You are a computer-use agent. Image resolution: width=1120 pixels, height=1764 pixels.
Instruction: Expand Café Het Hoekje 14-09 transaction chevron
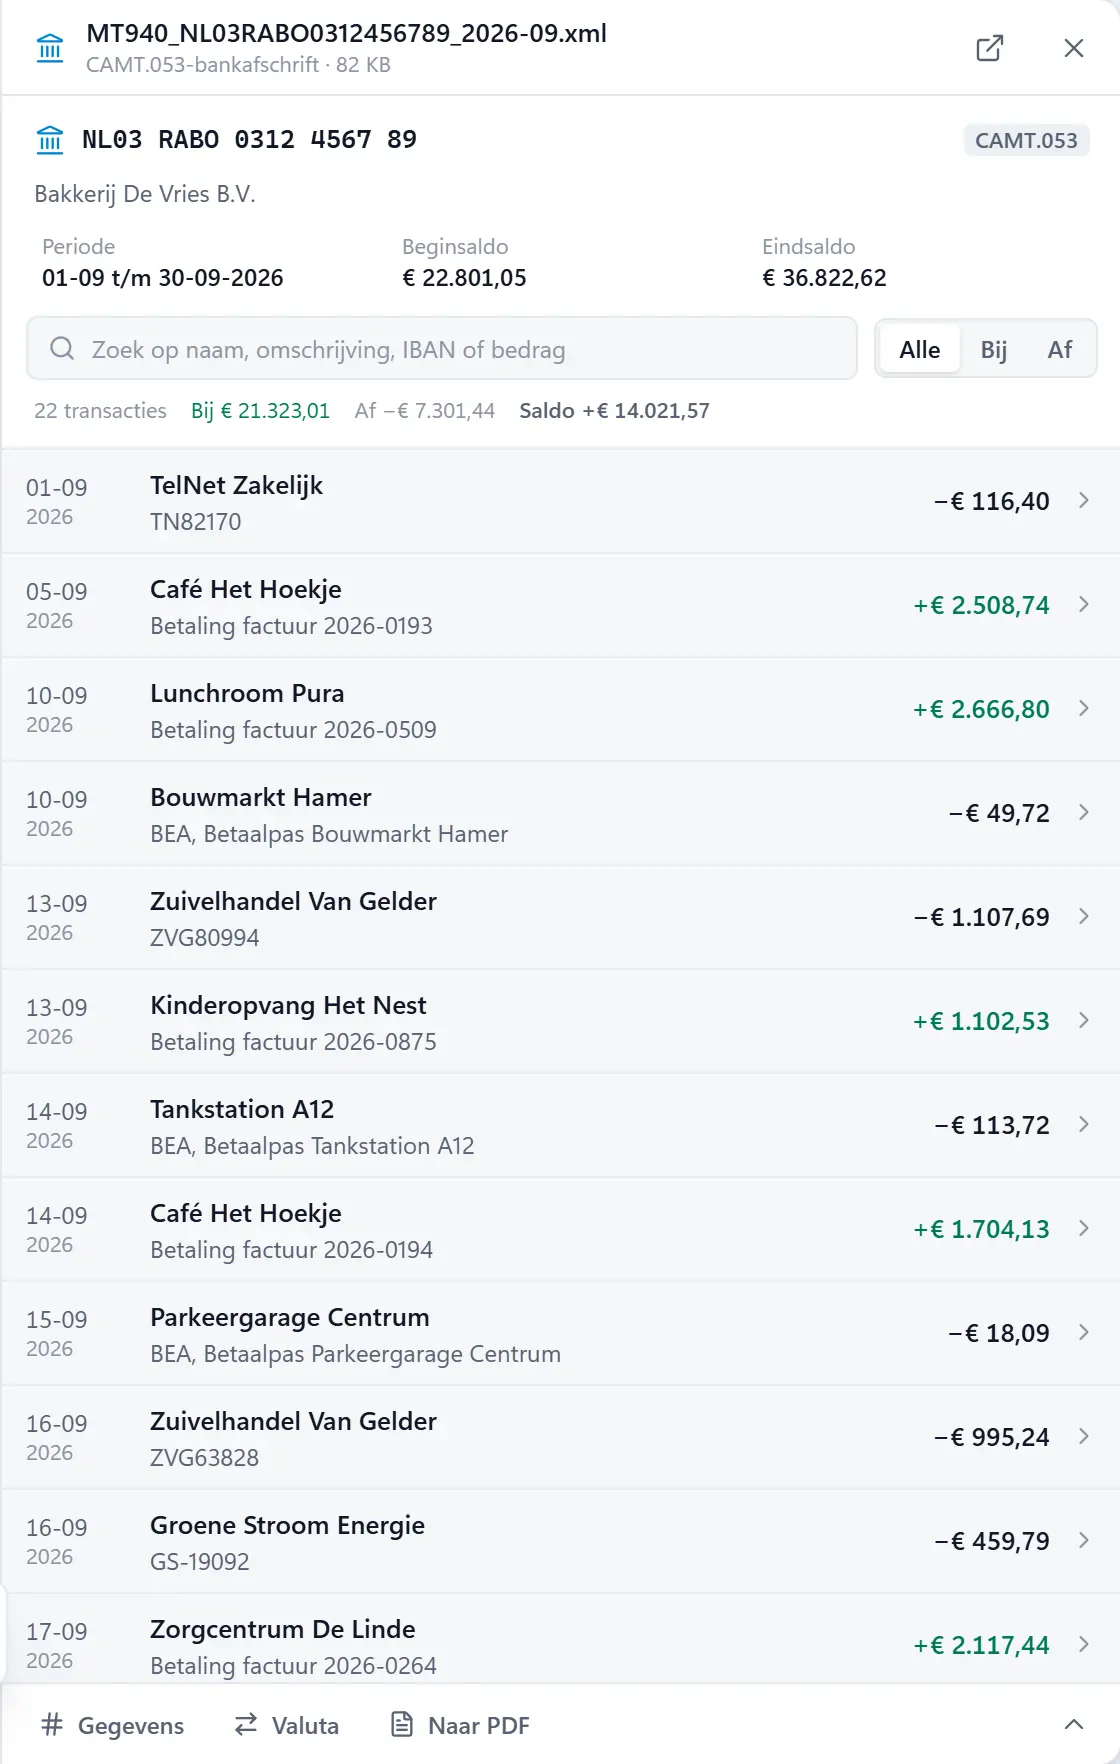(1084, 1229)
